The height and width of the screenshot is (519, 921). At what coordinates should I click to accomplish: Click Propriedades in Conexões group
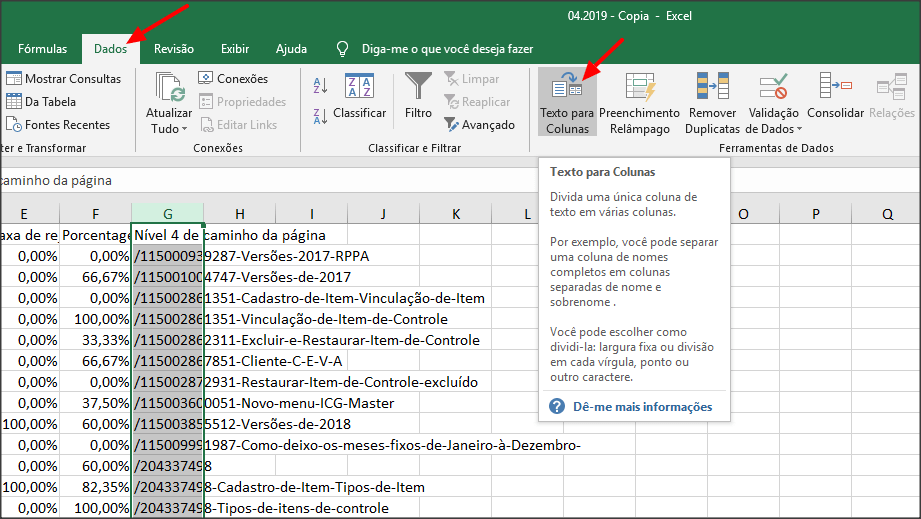243,102
